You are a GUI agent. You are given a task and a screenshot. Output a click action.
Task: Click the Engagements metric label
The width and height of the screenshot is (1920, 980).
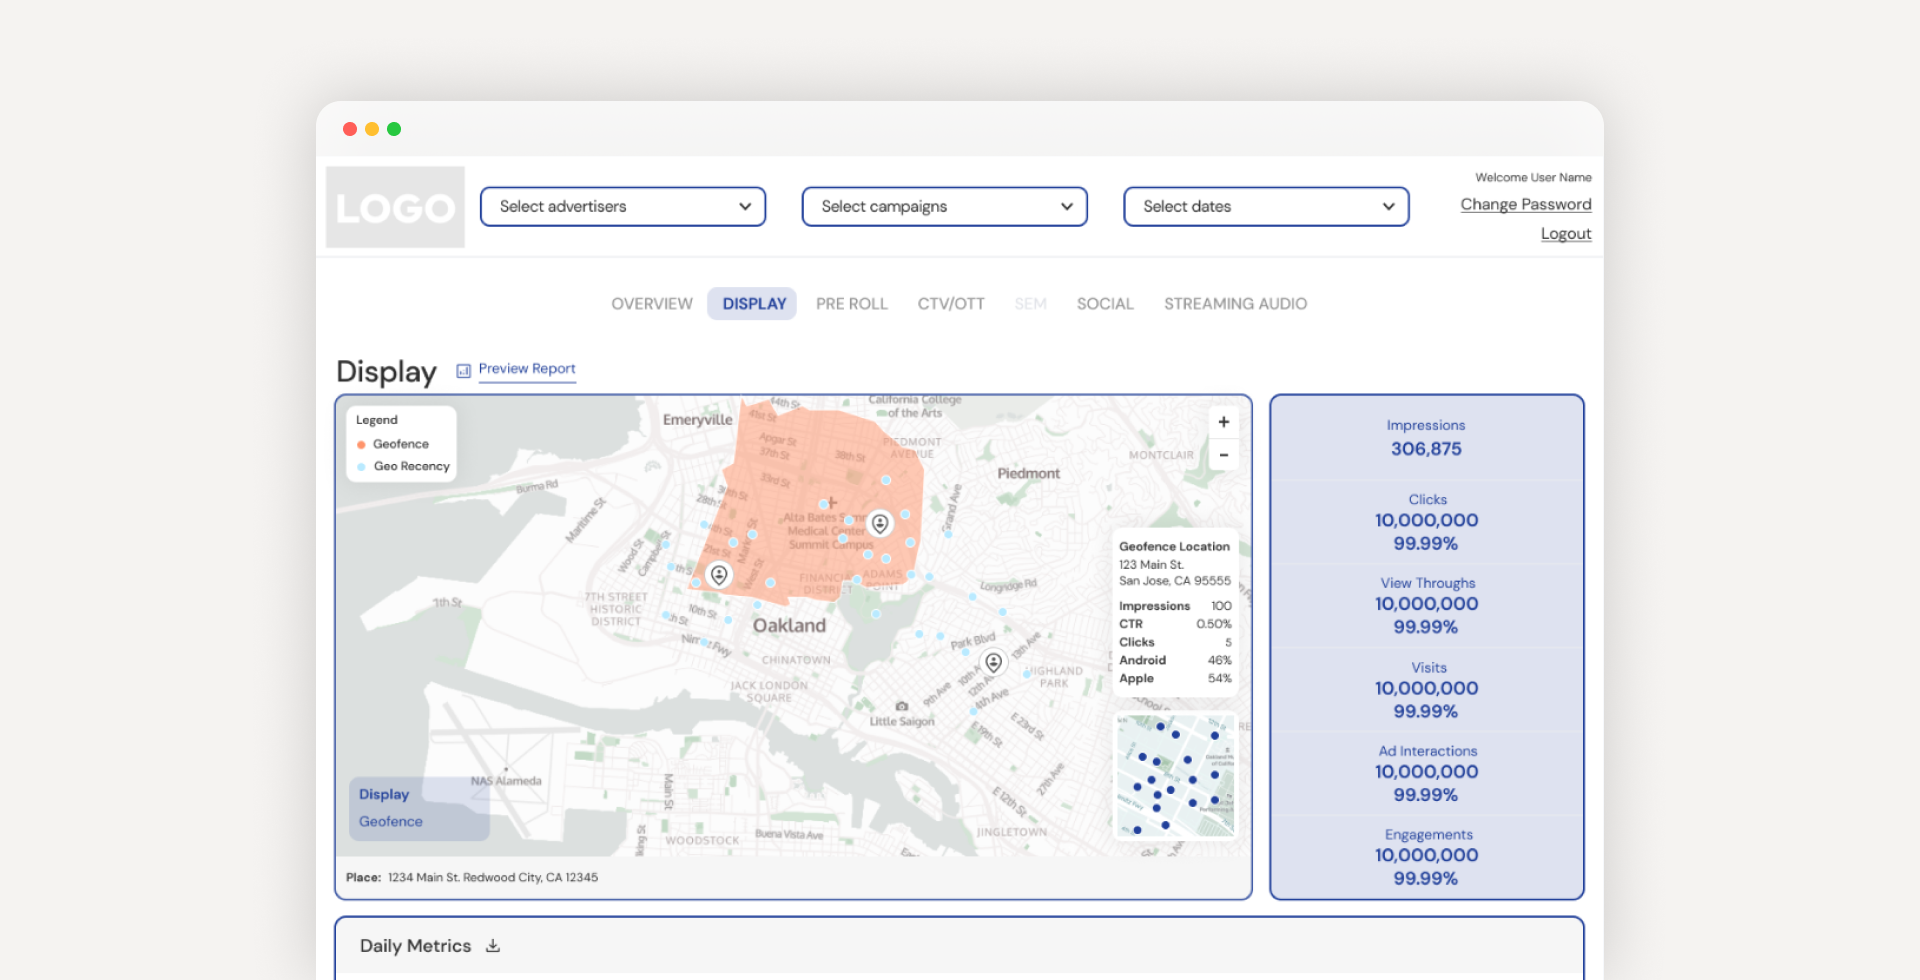(1428, 835)
